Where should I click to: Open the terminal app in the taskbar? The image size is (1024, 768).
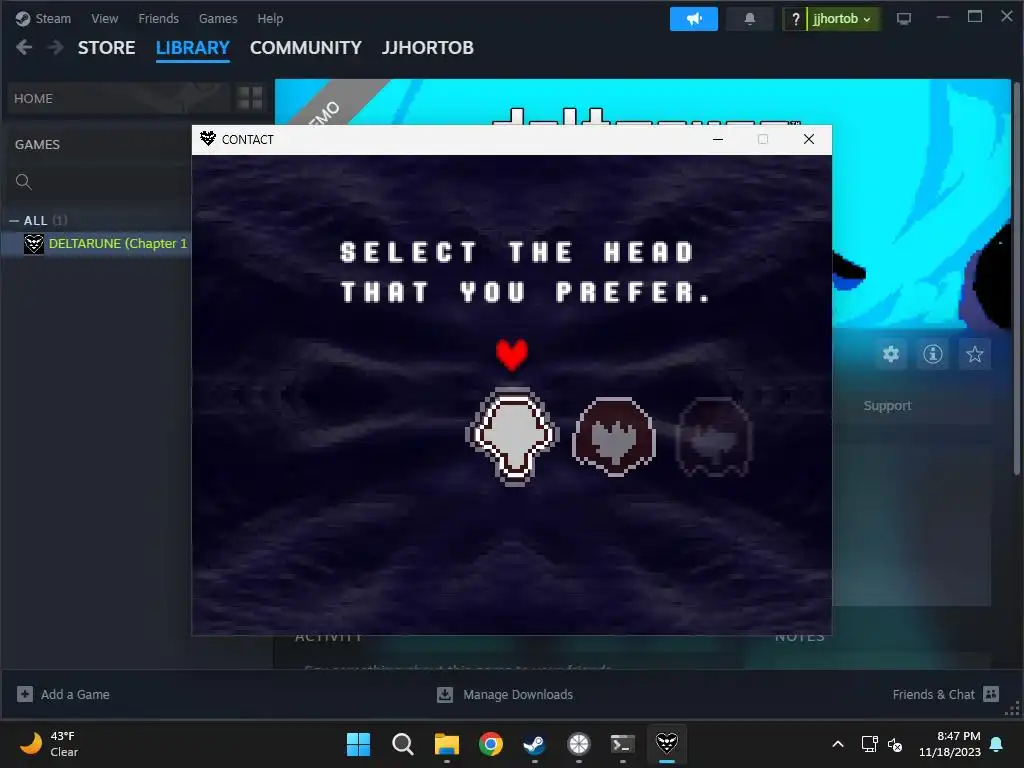tap(622, 744)
